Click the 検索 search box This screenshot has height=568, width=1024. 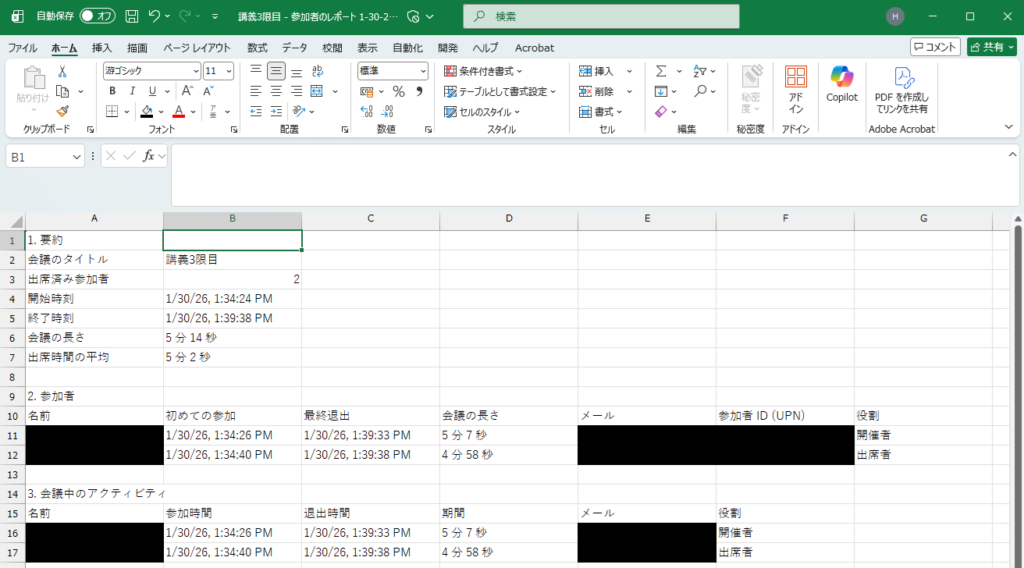(601, 17)
